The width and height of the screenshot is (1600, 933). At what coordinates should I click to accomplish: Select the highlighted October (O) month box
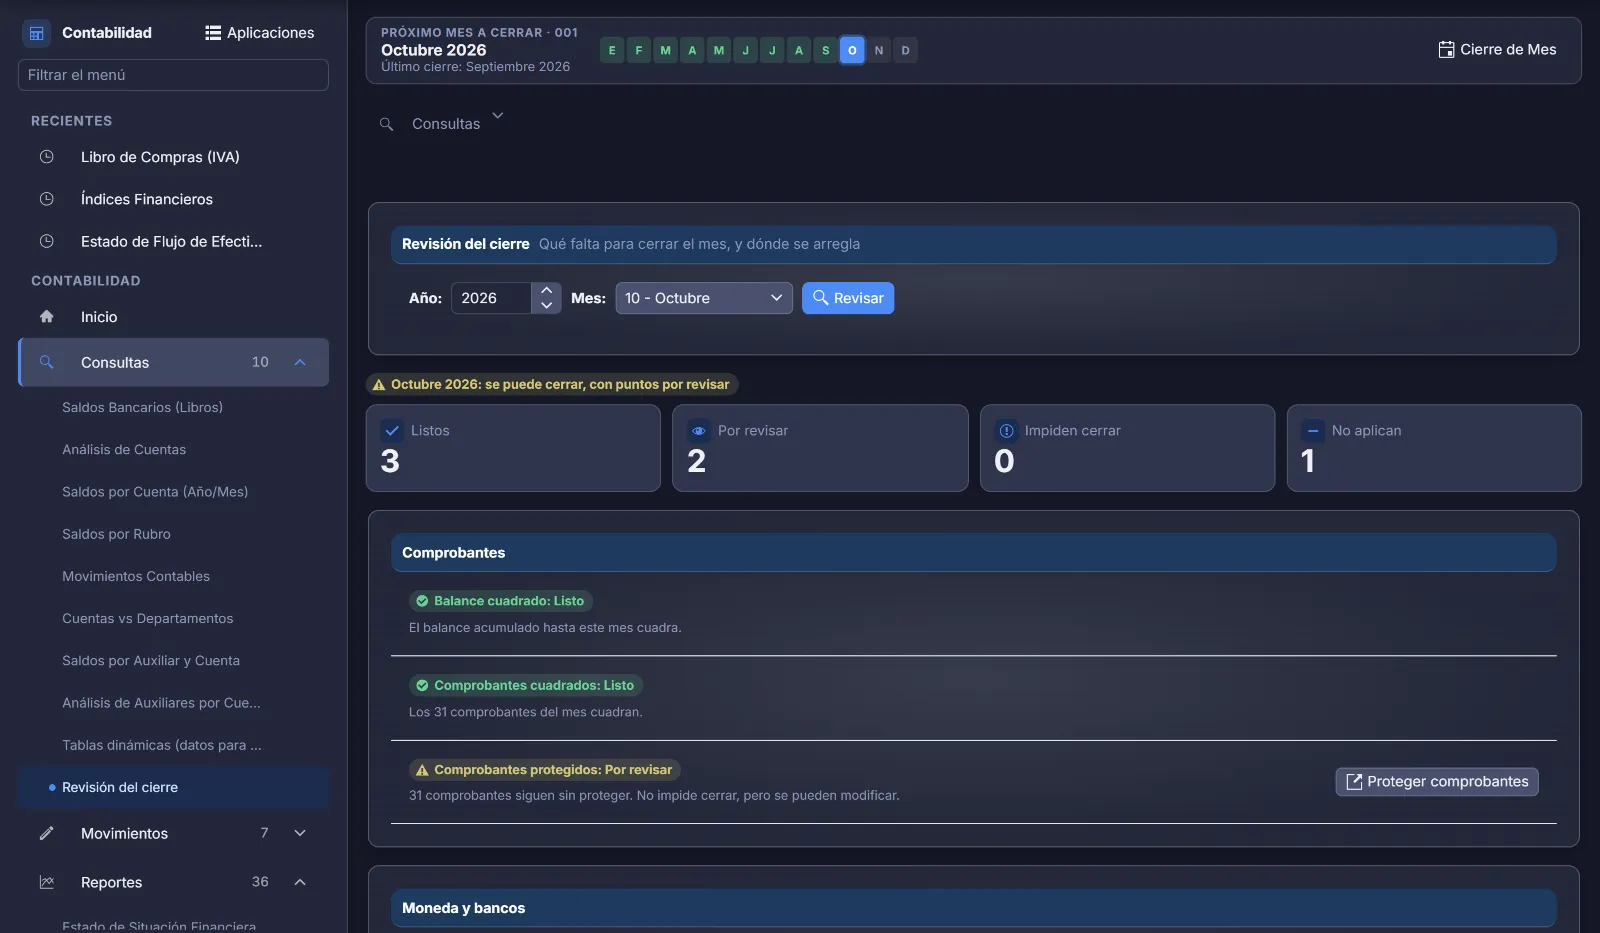point(852,50)
